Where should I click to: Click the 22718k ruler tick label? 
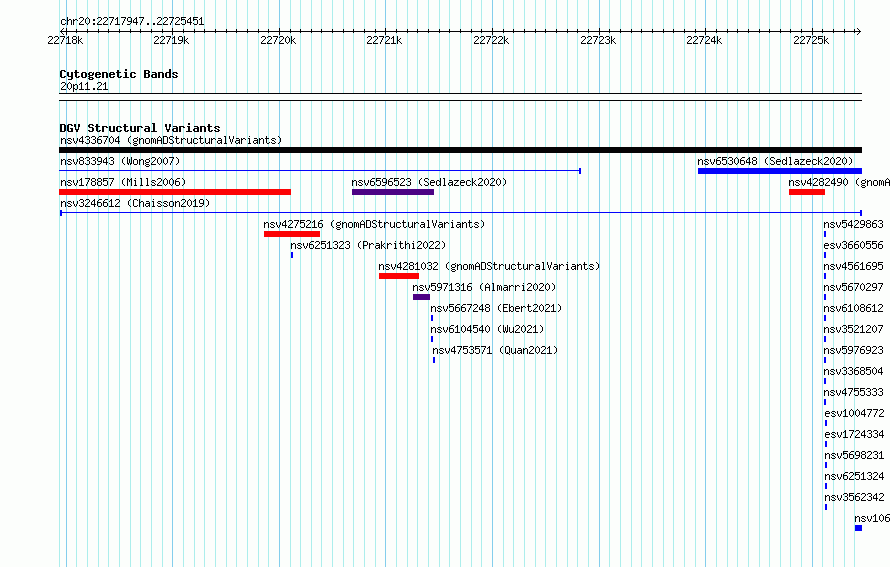coord(65,40)
